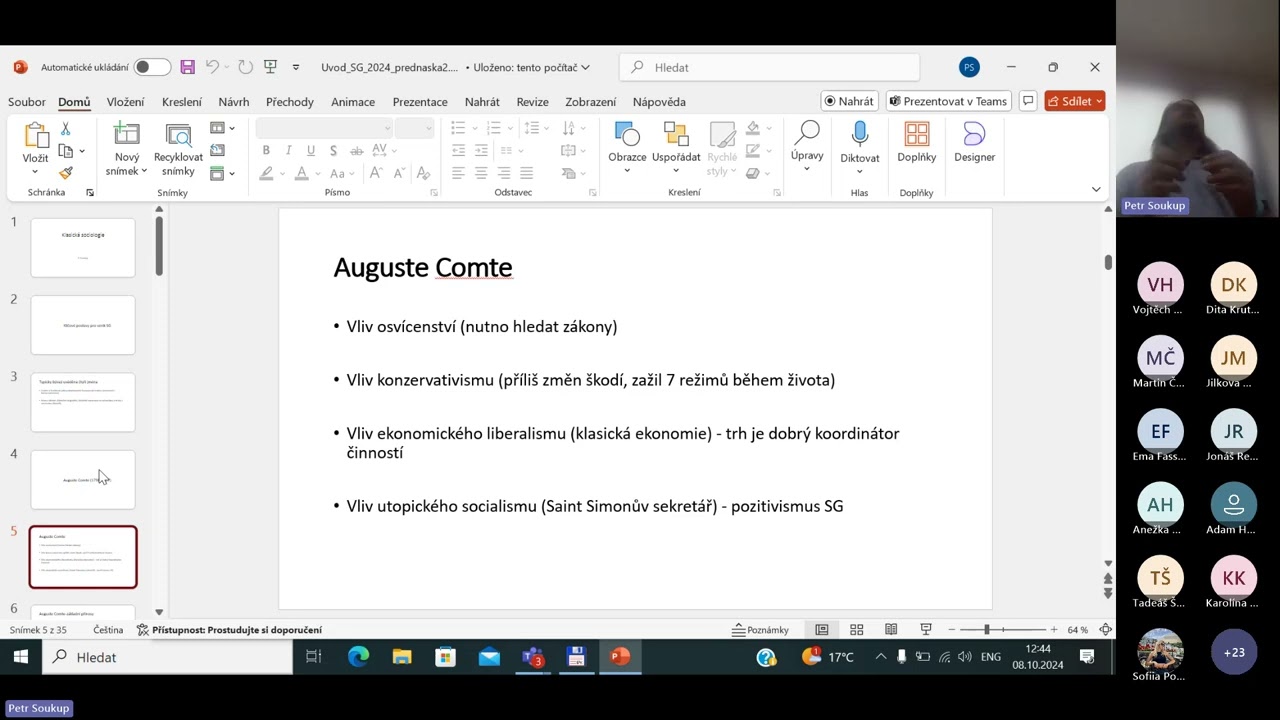Start dictation with the Diktovat microphone
The height and width of the screenshot is (720, 1280).
tap(859, 135)
